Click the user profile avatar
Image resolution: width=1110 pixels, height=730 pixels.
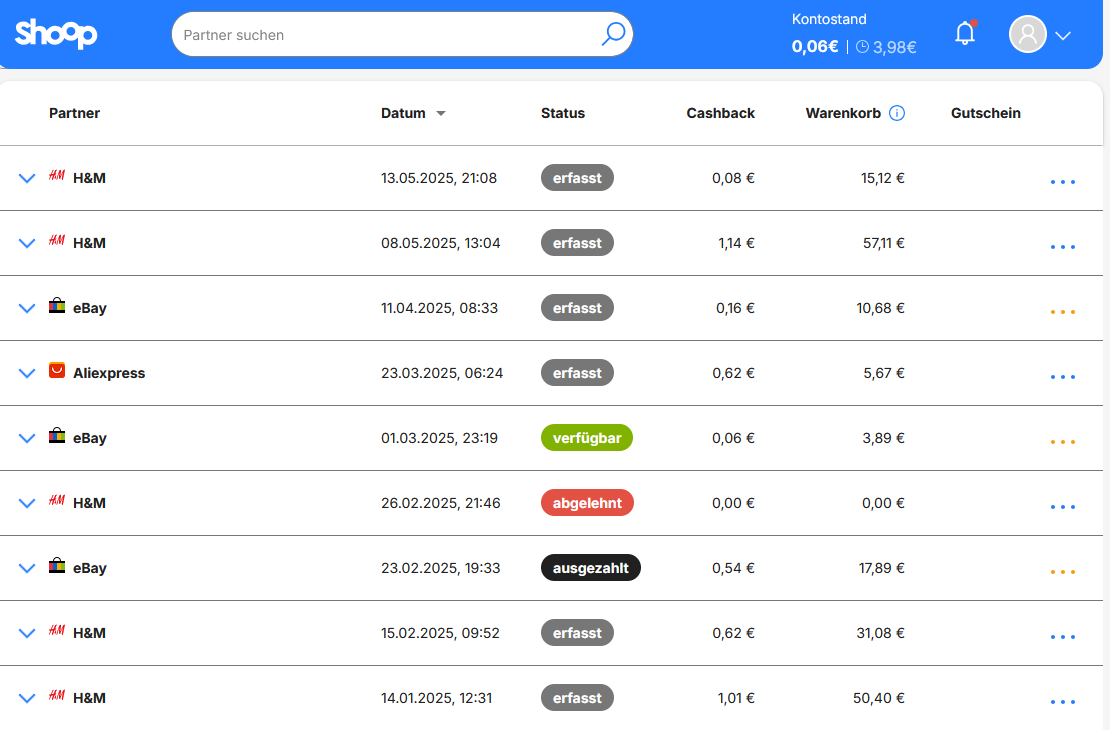pos(1027,34)
